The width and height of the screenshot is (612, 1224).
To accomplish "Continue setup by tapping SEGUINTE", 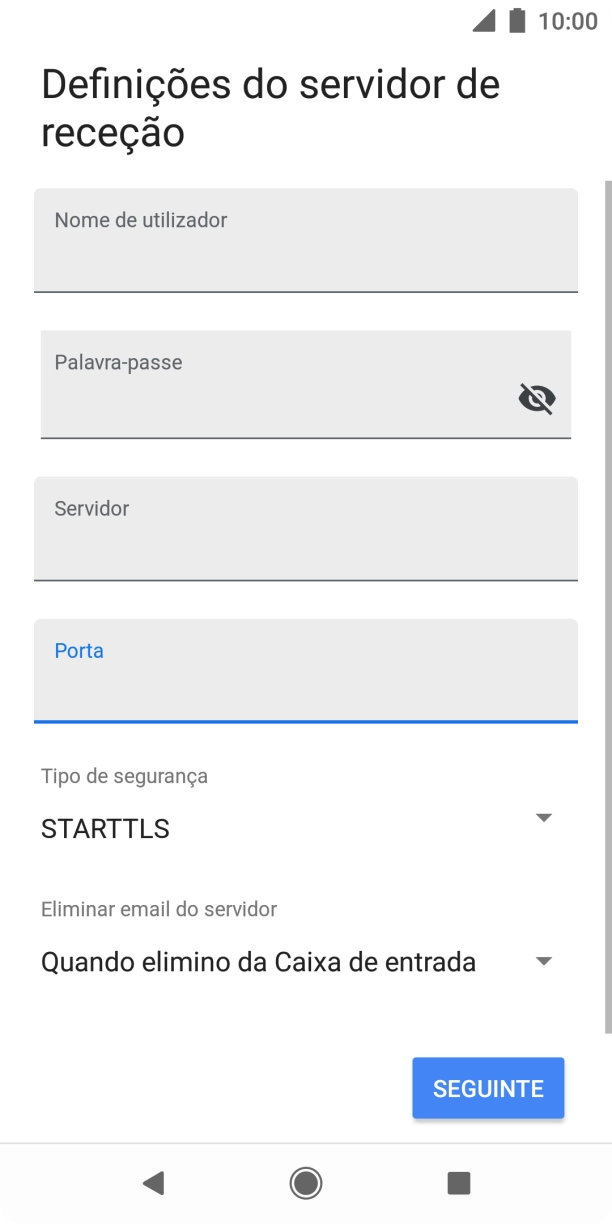I will click(x=488, y=1088).
